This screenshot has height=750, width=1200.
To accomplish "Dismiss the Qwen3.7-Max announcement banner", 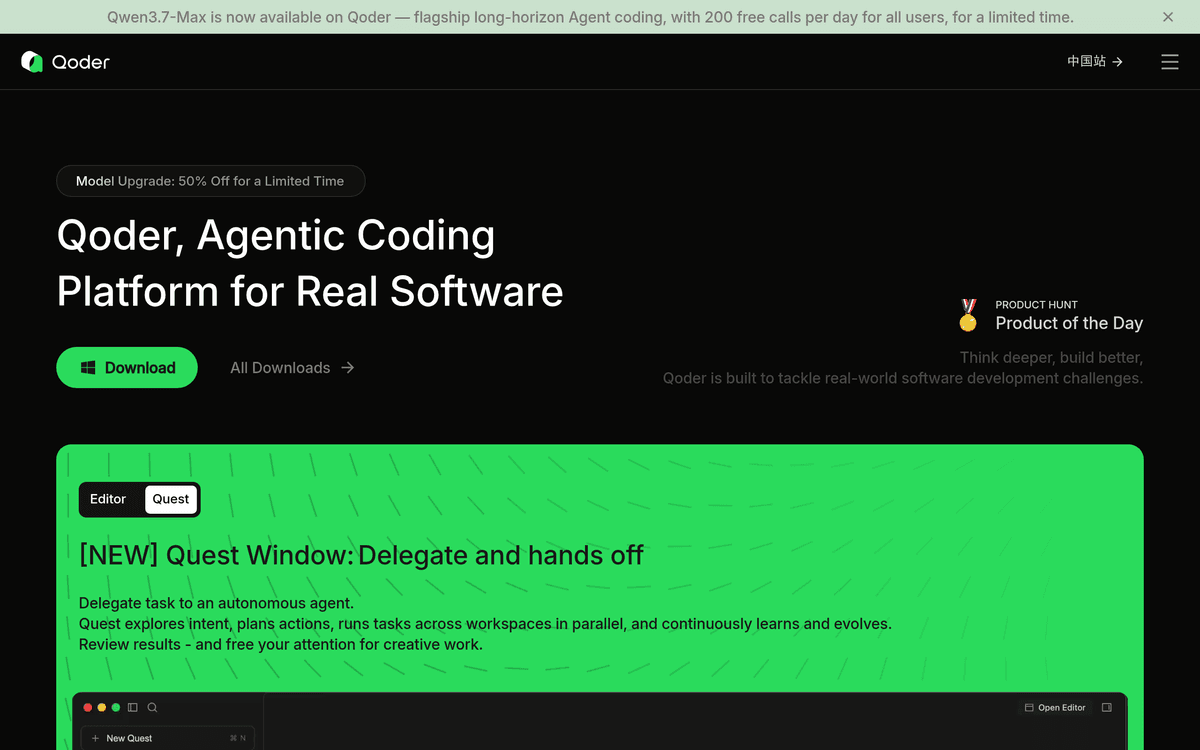I will coord(1168,17).
